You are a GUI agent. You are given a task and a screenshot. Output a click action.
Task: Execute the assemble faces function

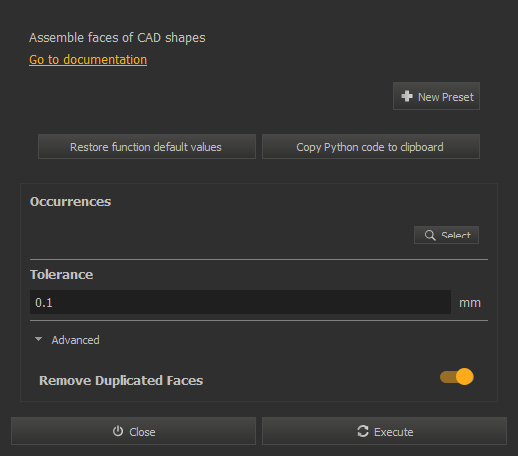(384, 431)
